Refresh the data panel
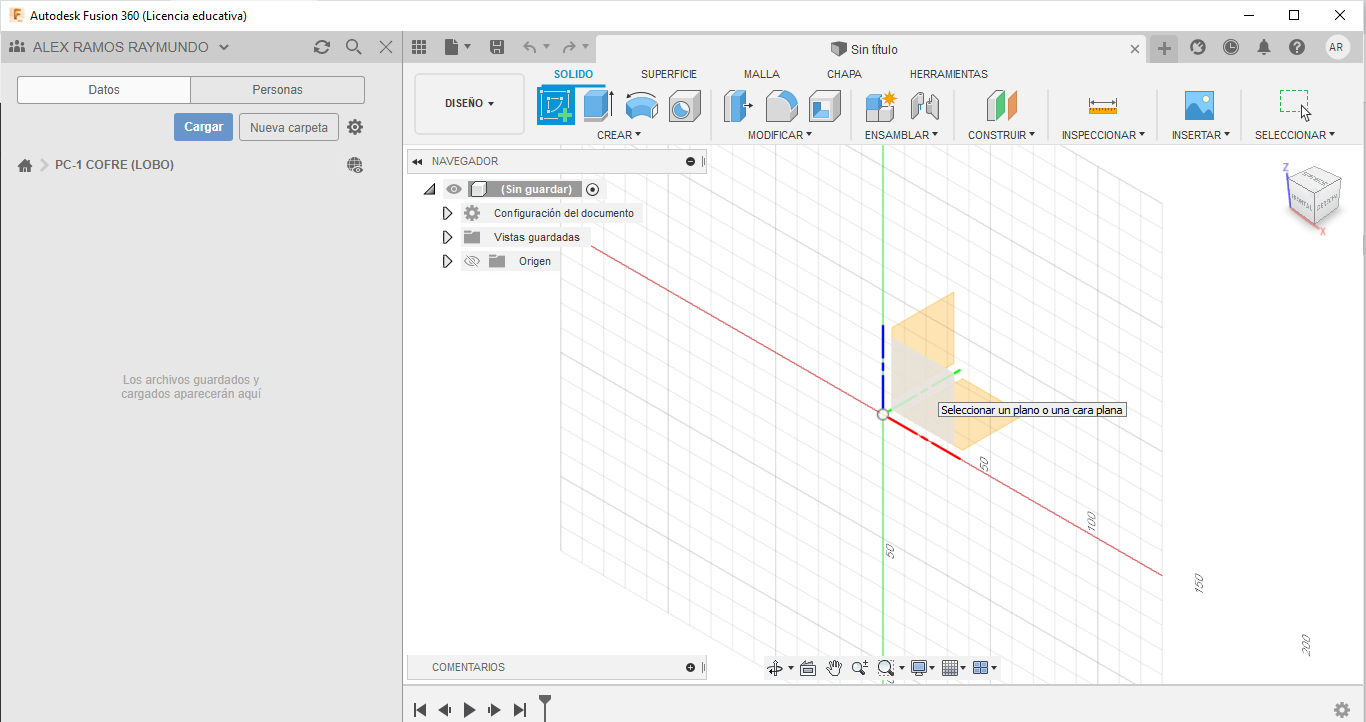This screenshot has width=1366, height=722. [x=321, y=47]
